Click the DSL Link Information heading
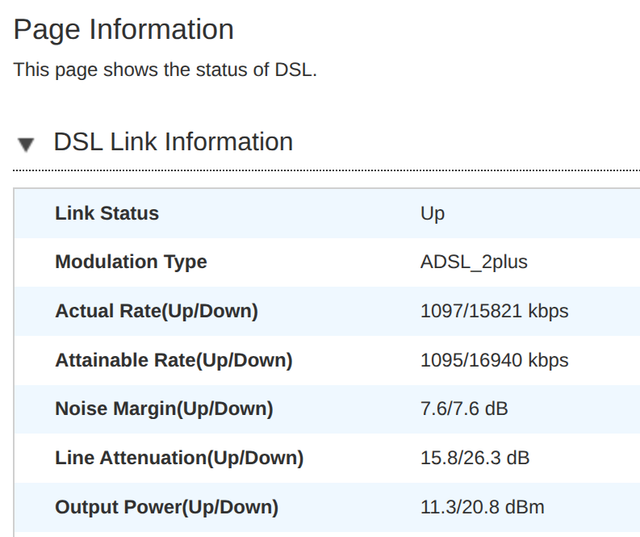Screen dimensions: 640x537 click(x=173, y=142)
